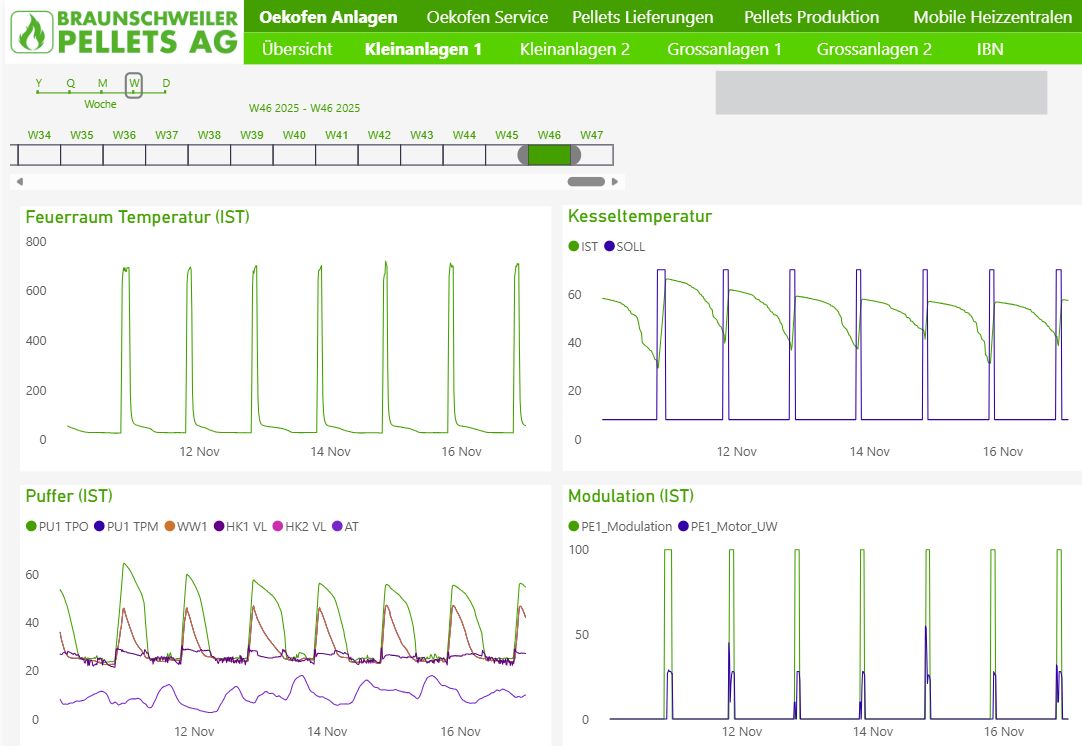Image resolution: width=1082 pixels, height=746 pixels.
Task: Click the timeline right scroll arrow
Action: pyautogui.click(x=615, y=182)
